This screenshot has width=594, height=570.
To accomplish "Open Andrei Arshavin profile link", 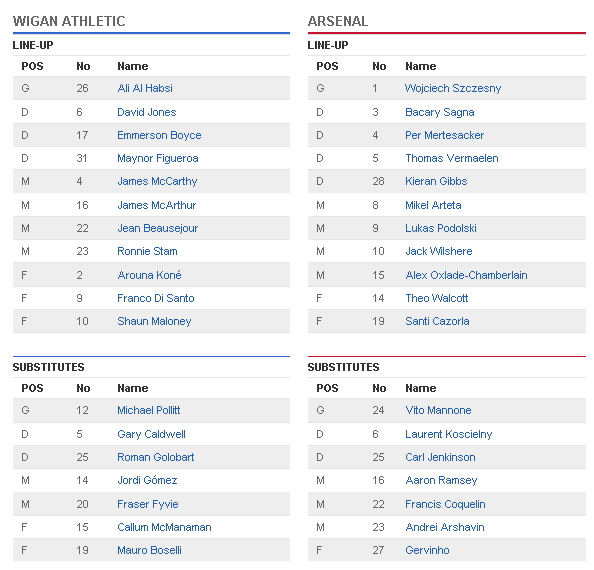I will coord(445,527).
